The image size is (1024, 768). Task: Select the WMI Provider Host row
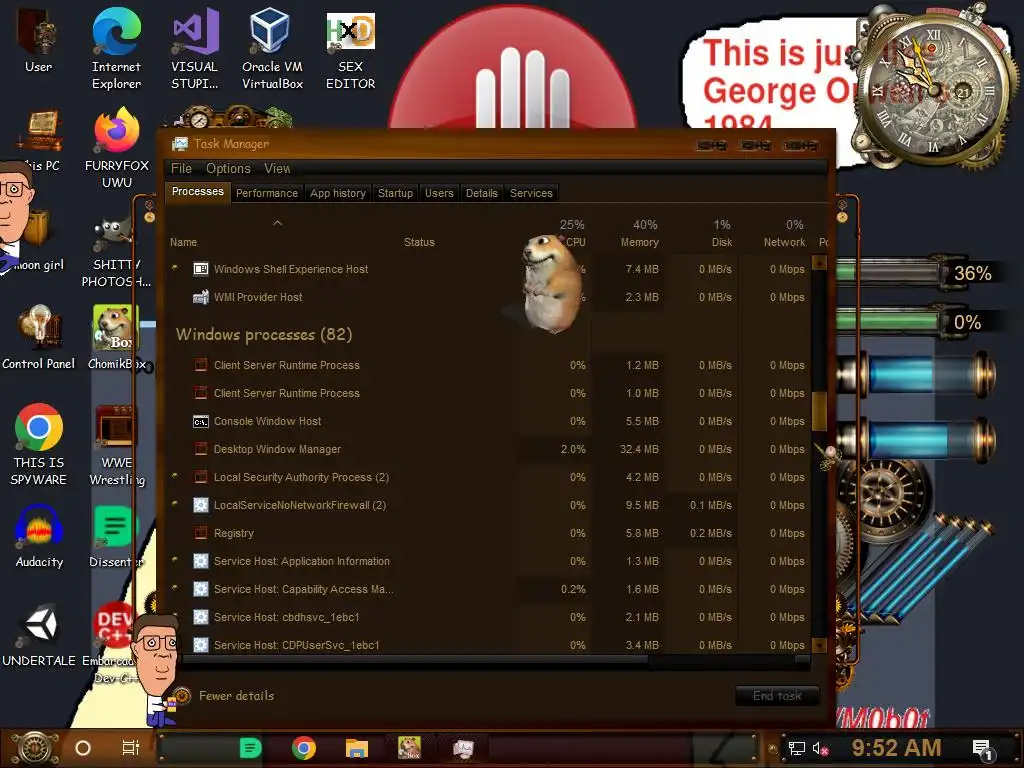[x=490, y=297]
